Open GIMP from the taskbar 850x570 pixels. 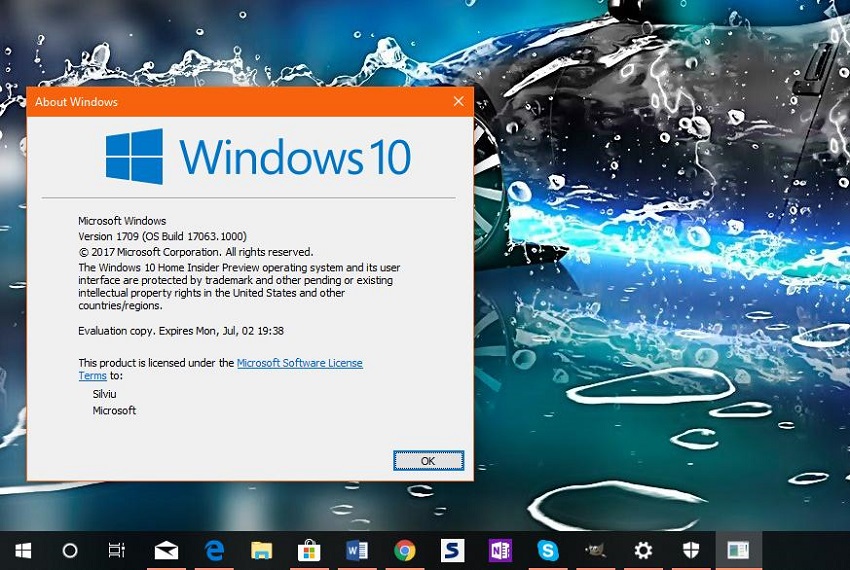596,550
